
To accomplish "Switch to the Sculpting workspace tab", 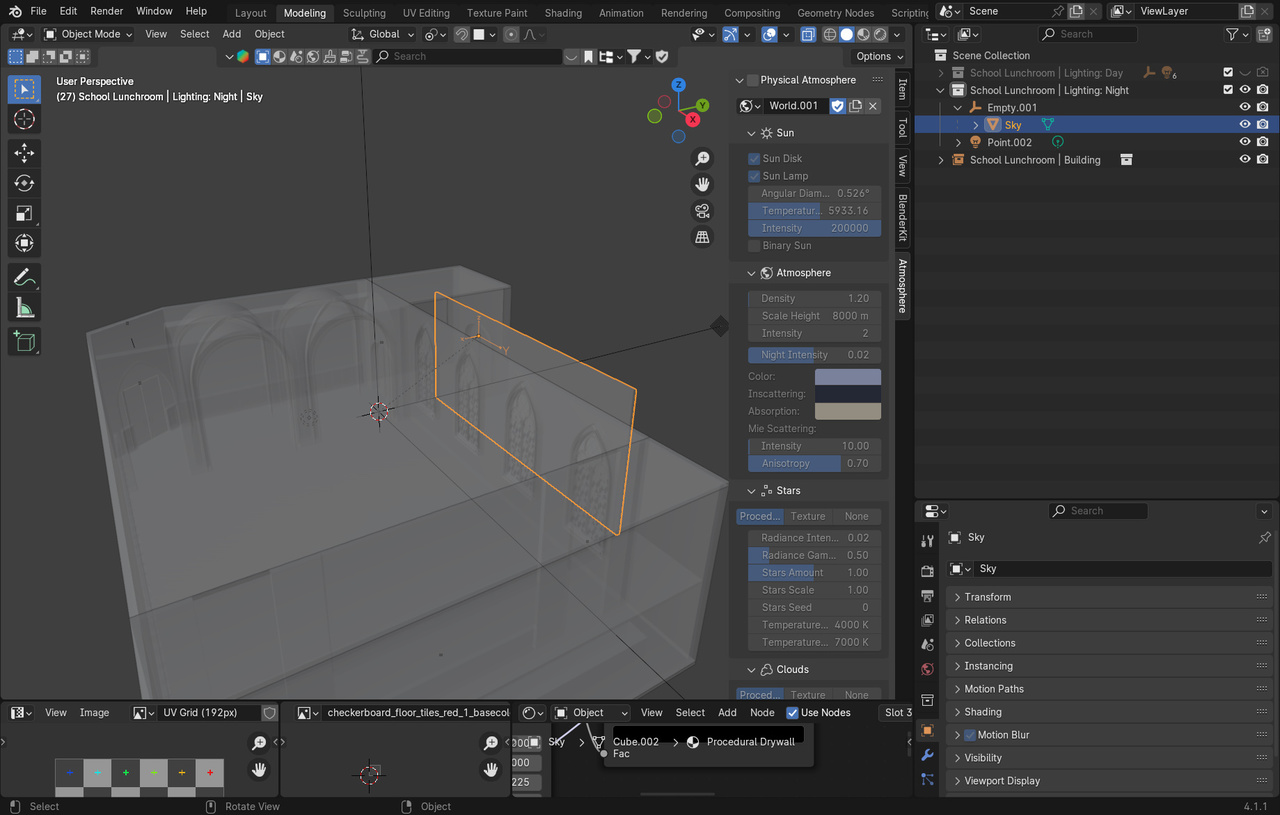I will coord(364,13).
